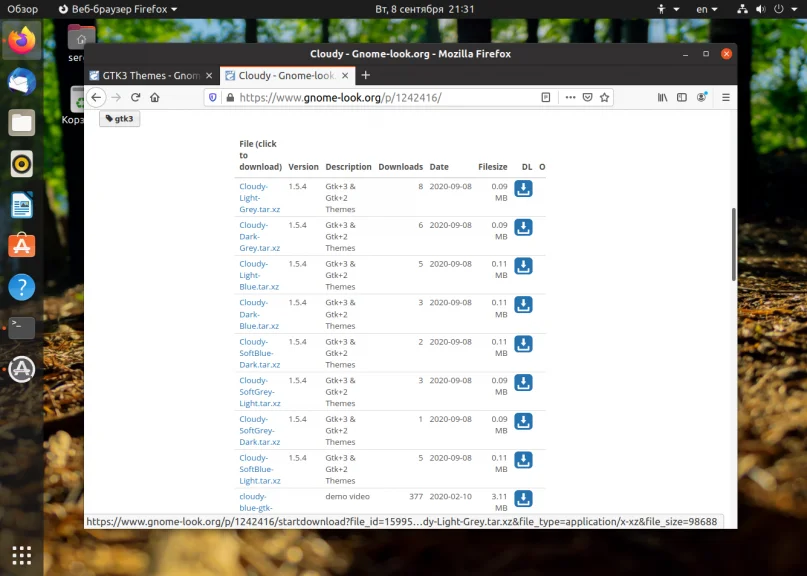The height and width of the screenshot is (576, 807).
Task: Go back with Firefox back arrow
Action: click(96, 97)
